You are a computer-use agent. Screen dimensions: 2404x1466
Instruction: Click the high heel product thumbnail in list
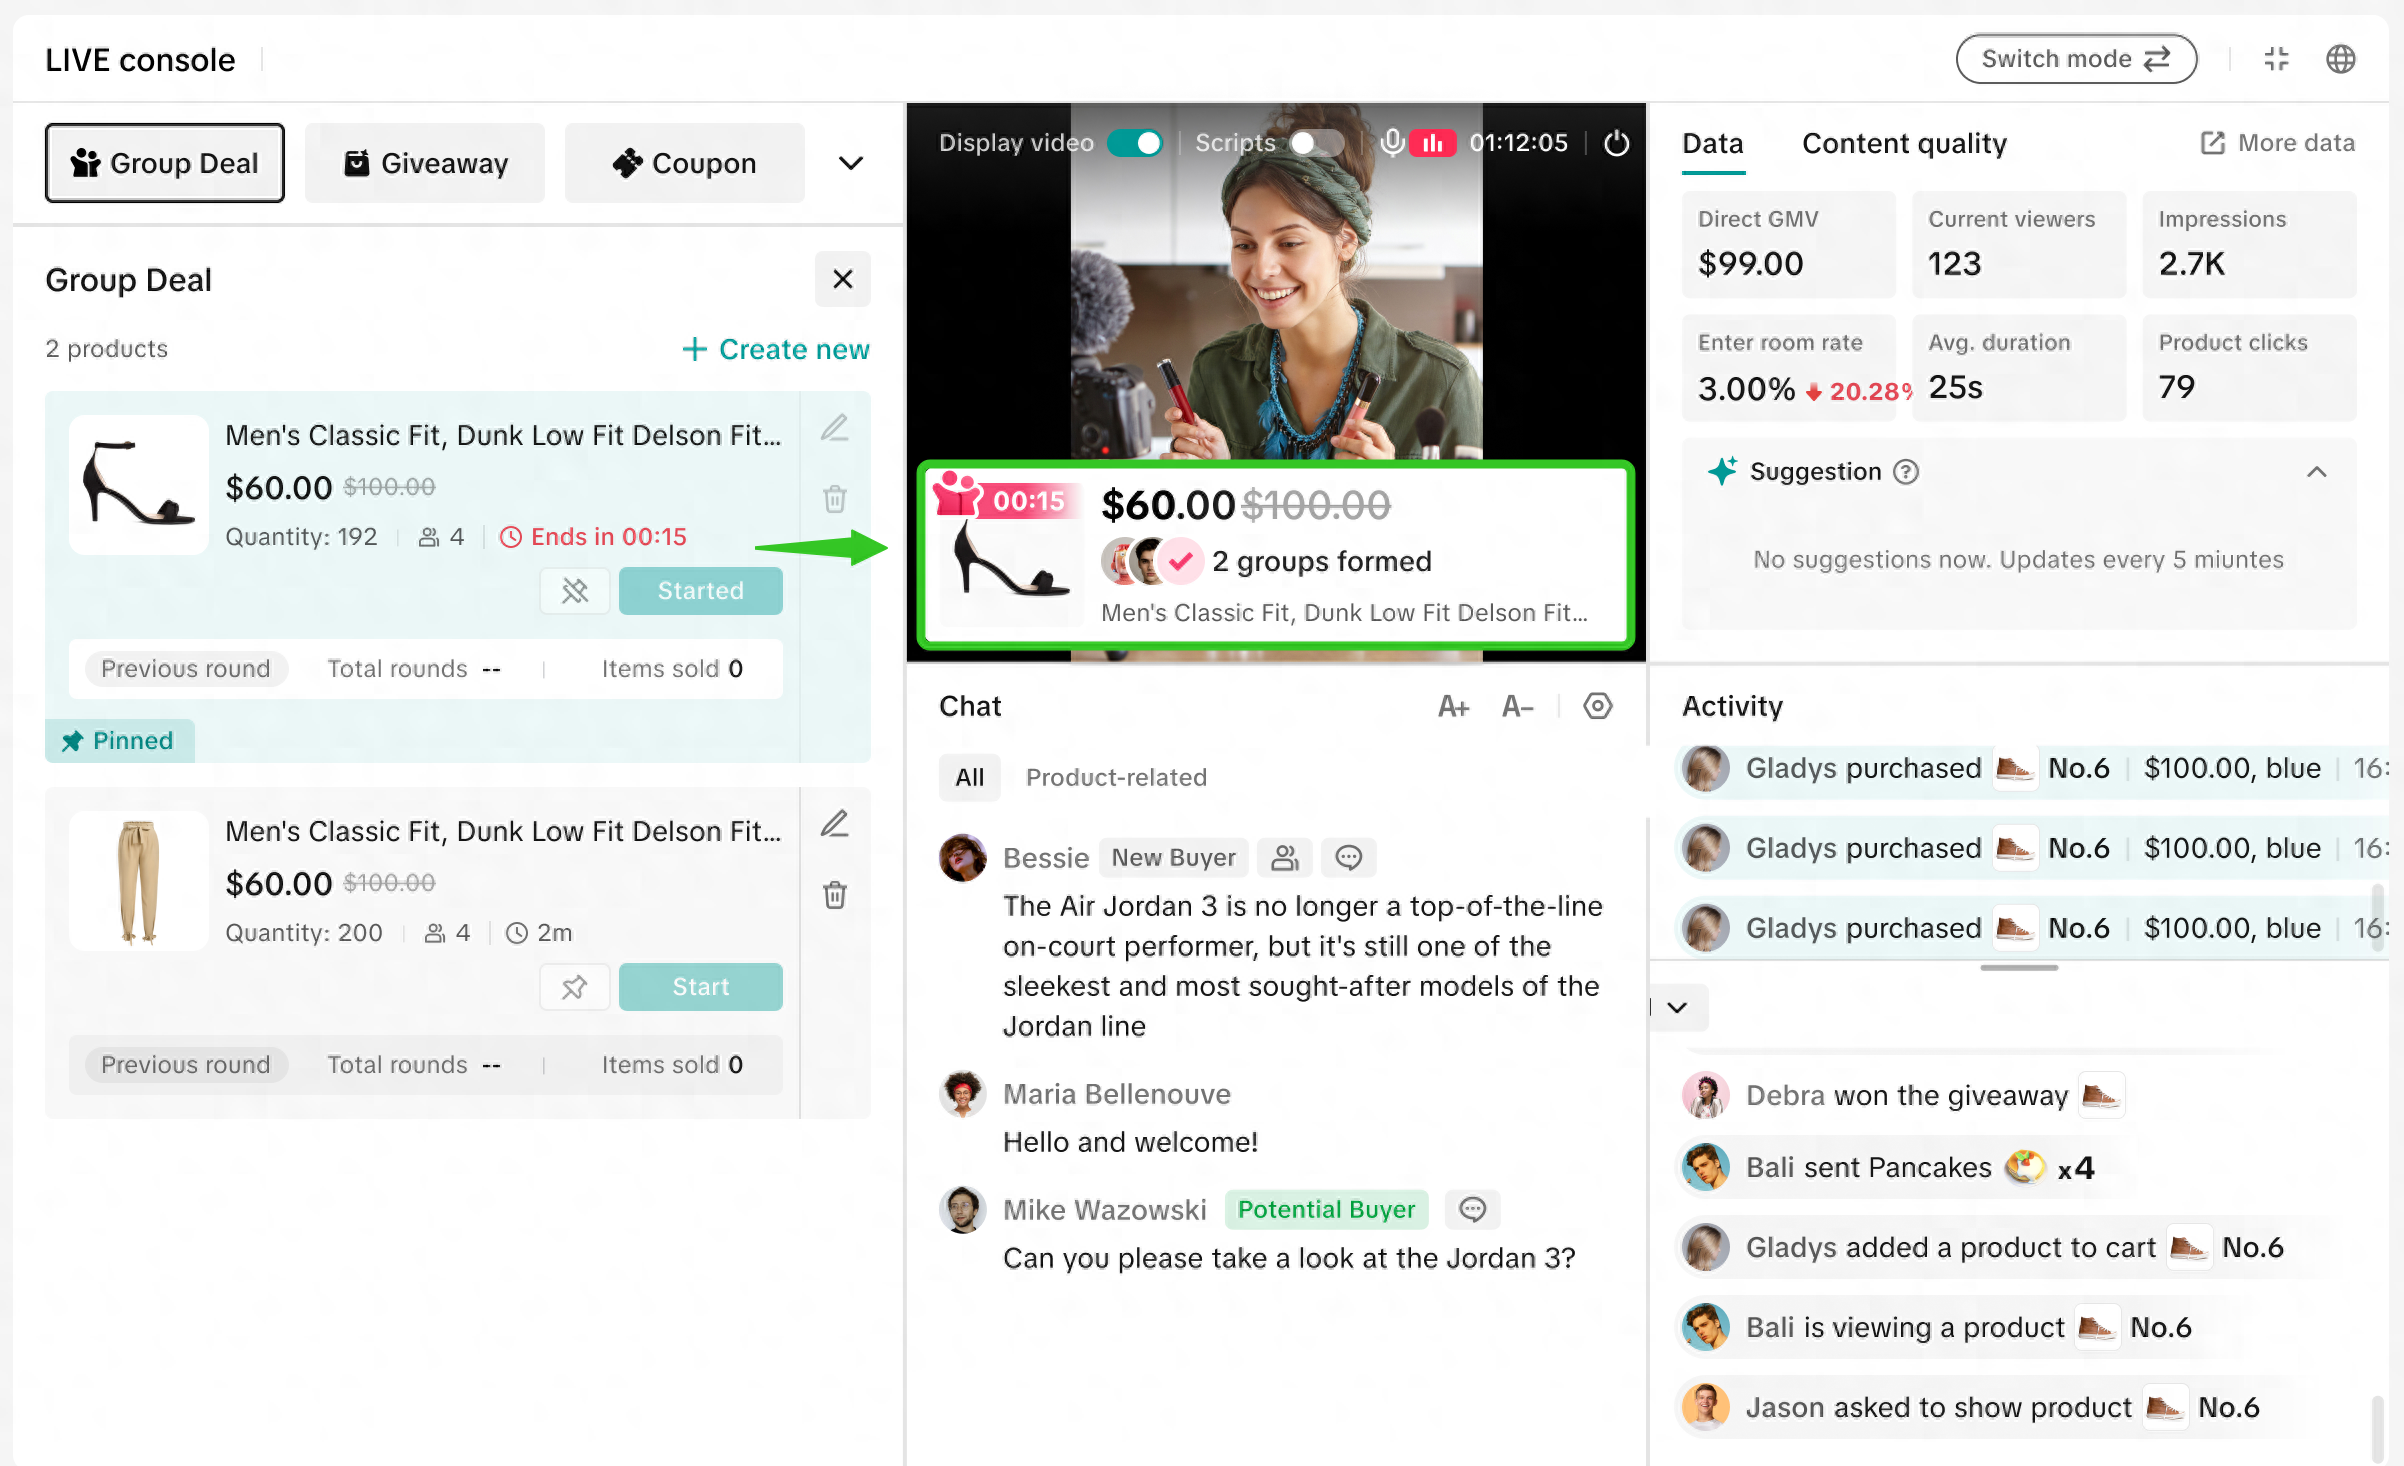(139, 485)
